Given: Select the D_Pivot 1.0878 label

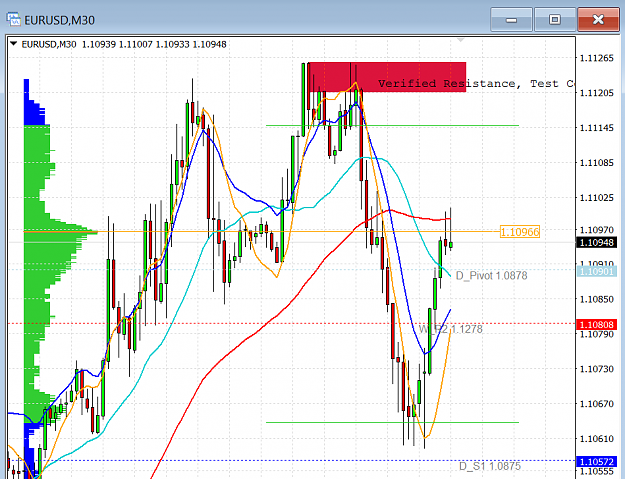Looking at the screenshot, I should (491, 275).
